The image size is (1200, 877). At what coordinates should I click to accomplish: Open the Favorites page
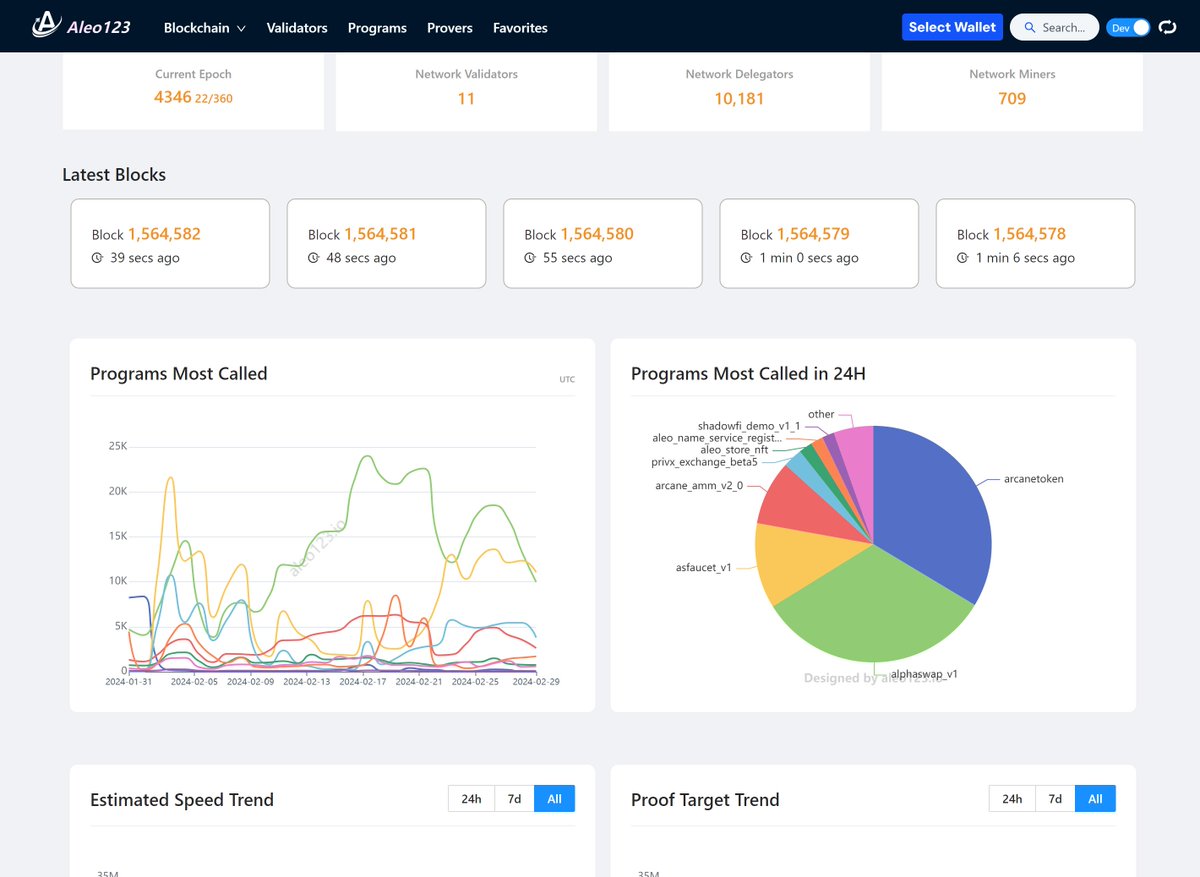point(520,28)
